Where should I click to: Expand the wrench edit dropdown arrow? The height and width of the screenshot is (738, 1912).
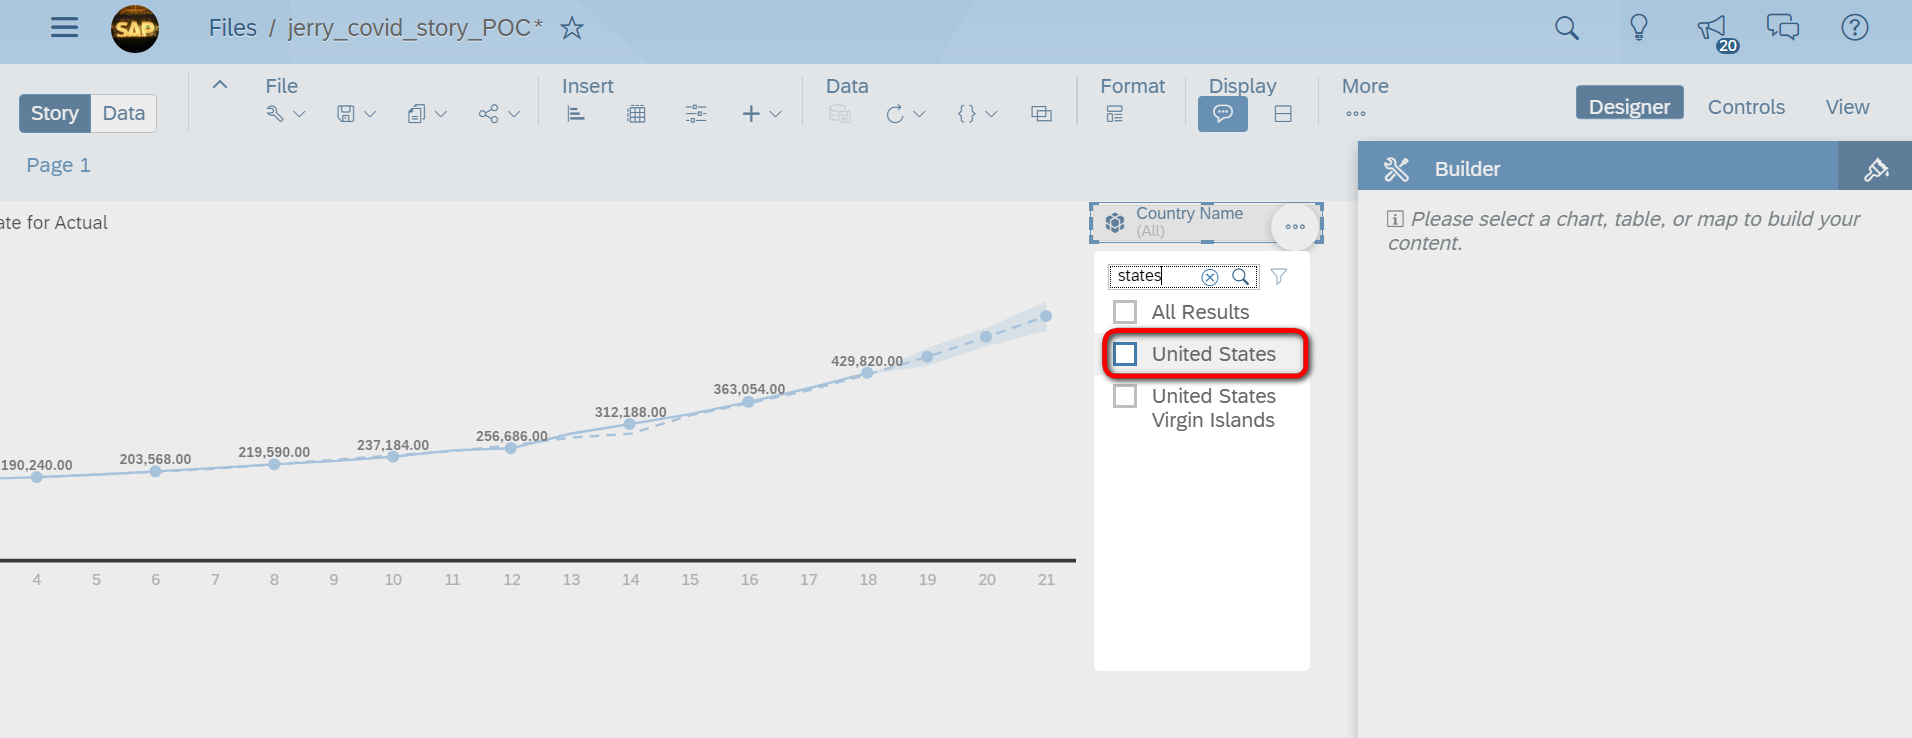coord(299,114)
